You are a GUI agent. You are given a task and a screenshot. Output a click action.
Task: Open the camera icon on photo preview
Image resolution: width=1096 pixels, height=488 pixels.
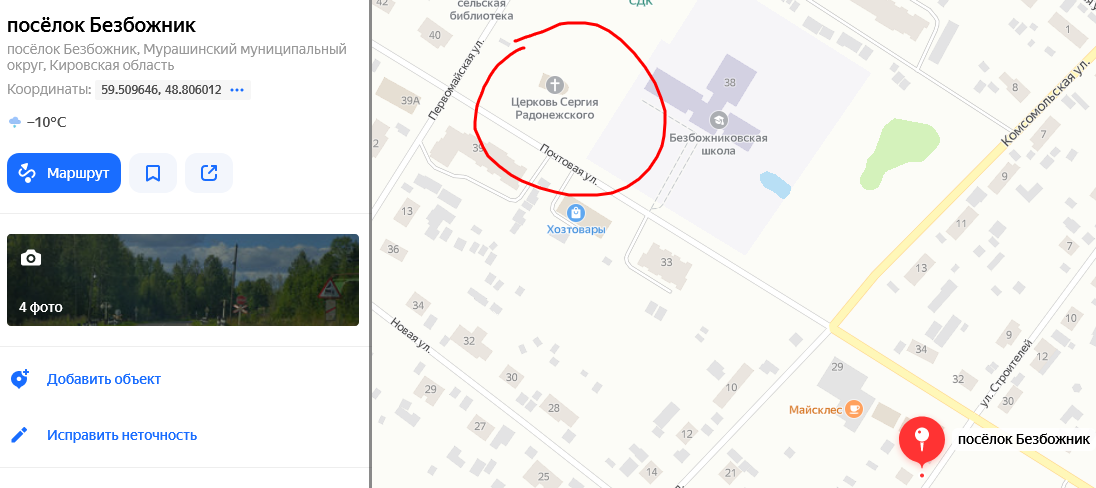click(31, 259)
